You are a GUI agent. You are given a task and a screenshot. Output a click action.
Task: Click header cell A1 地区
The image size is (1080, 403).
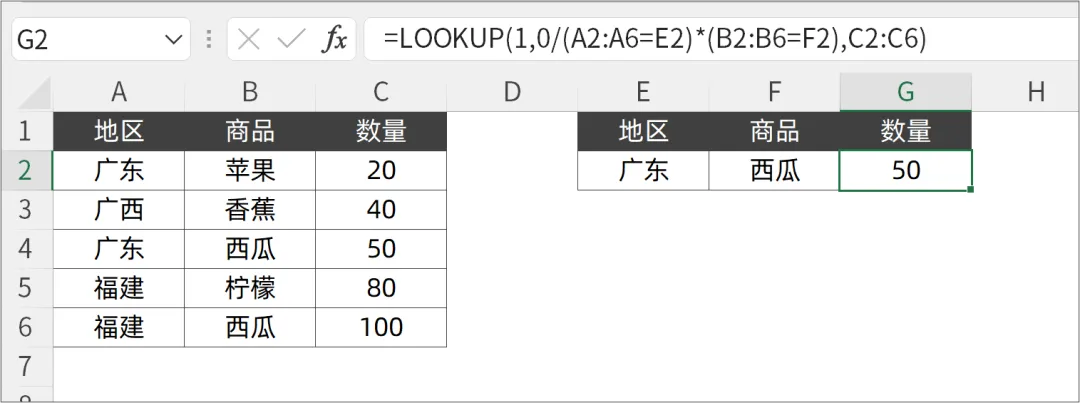119,131
